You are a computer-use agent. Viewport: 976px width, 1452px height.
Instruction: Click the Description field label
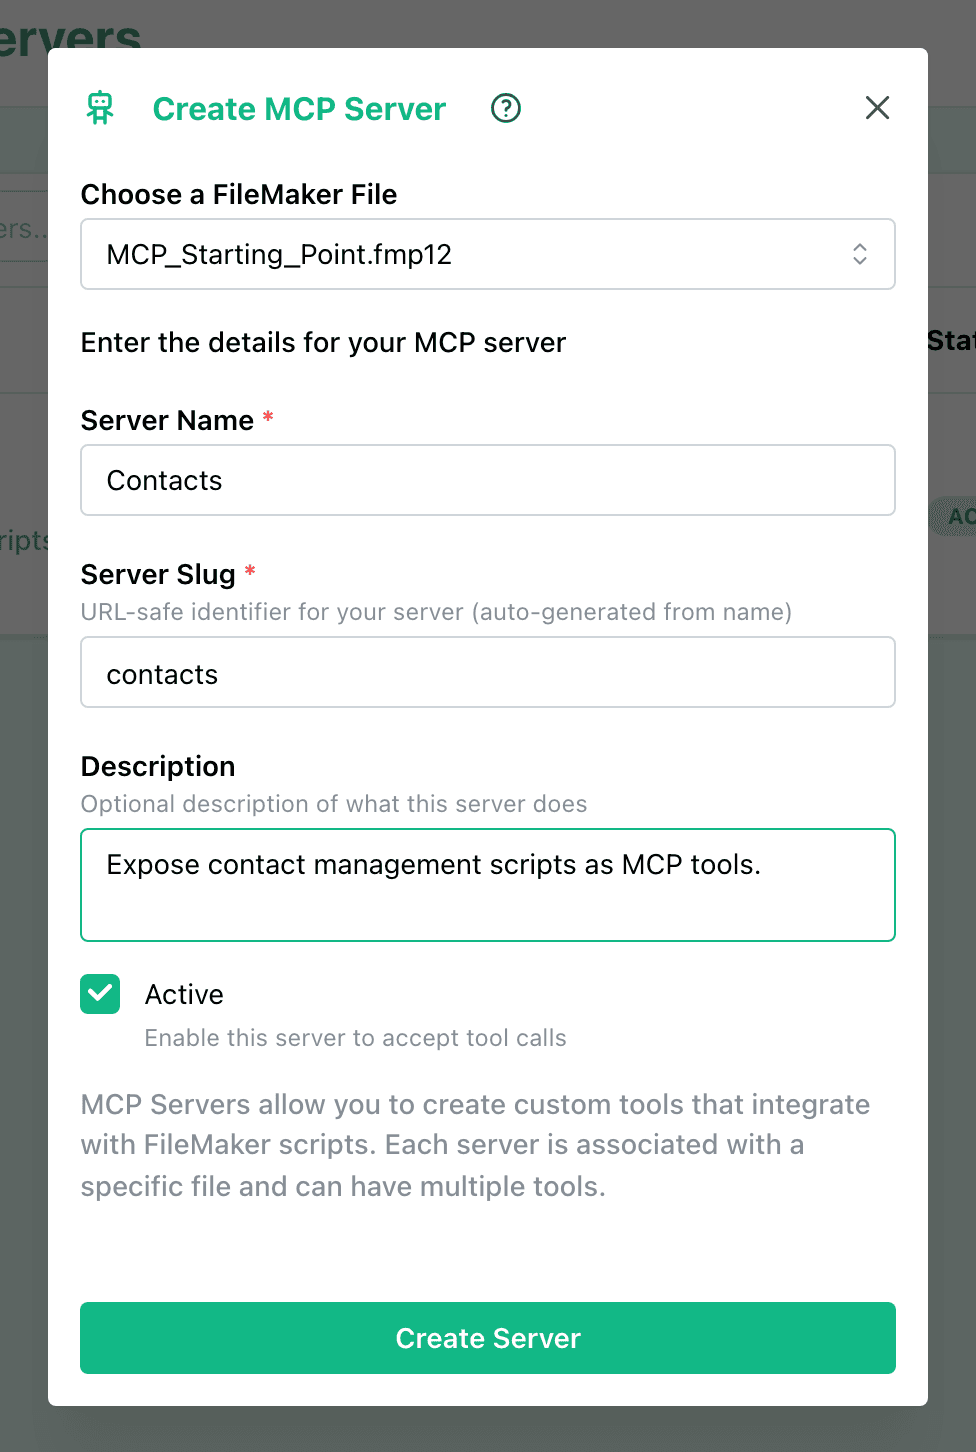[x=158, y=766]
